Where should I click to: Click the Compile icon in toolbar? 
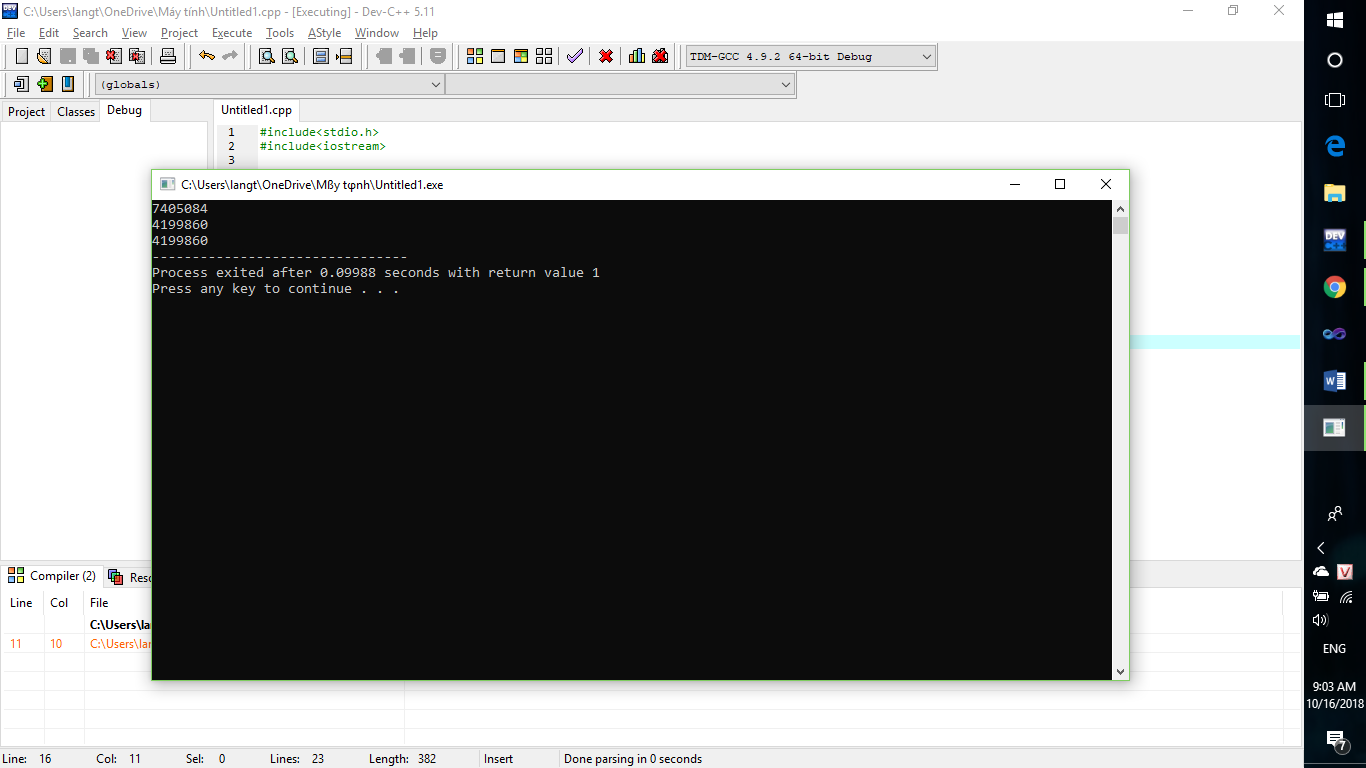pos(475,56)
